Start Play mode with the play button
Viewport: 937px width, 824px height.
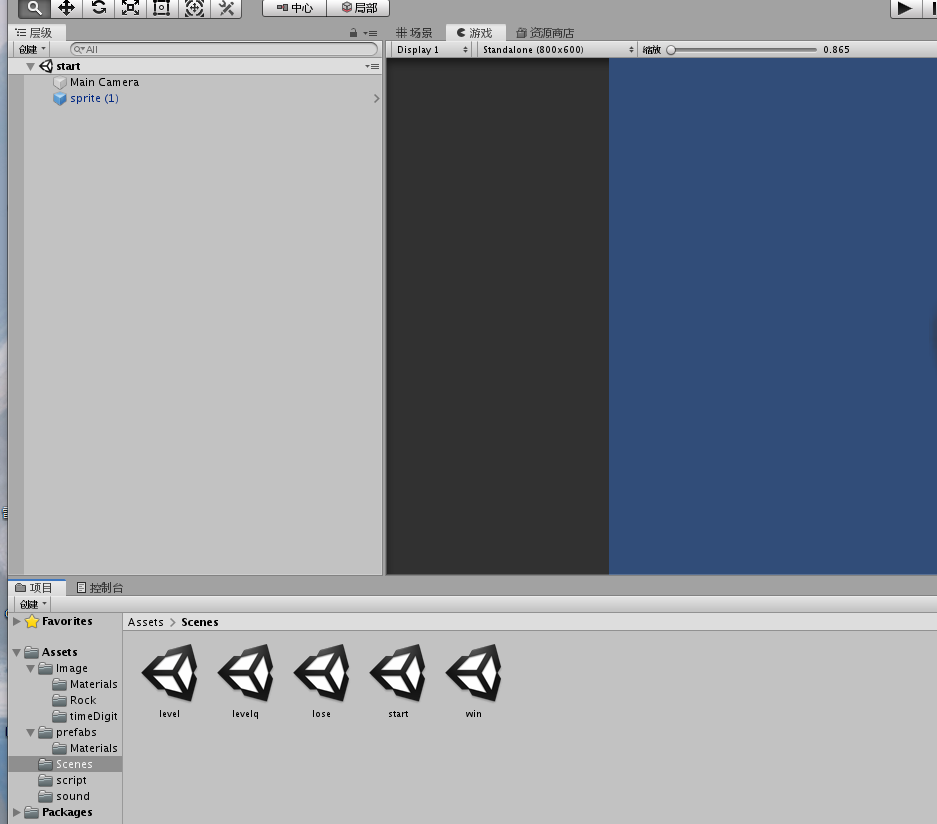tap(905, 8)
